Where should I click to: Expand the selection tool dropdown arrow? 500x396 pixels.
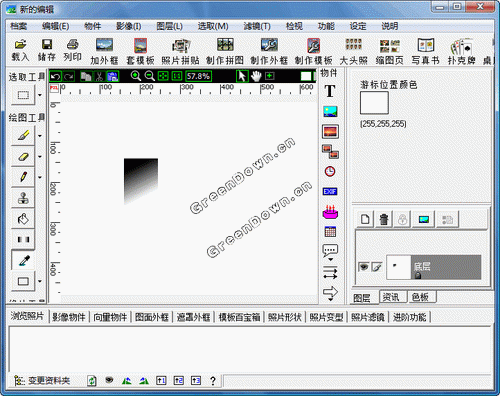click(x=40, y=95)
